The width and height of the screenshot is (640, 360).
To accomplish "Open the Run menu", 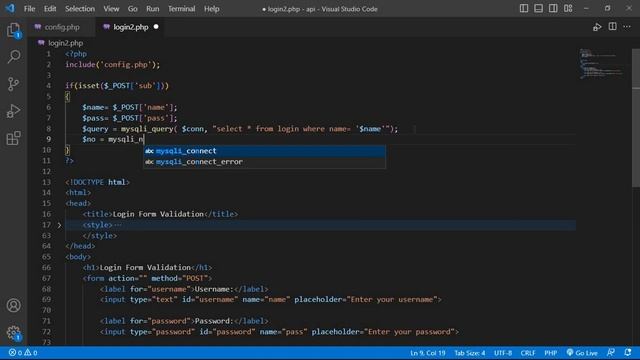I will pos(153,9).
